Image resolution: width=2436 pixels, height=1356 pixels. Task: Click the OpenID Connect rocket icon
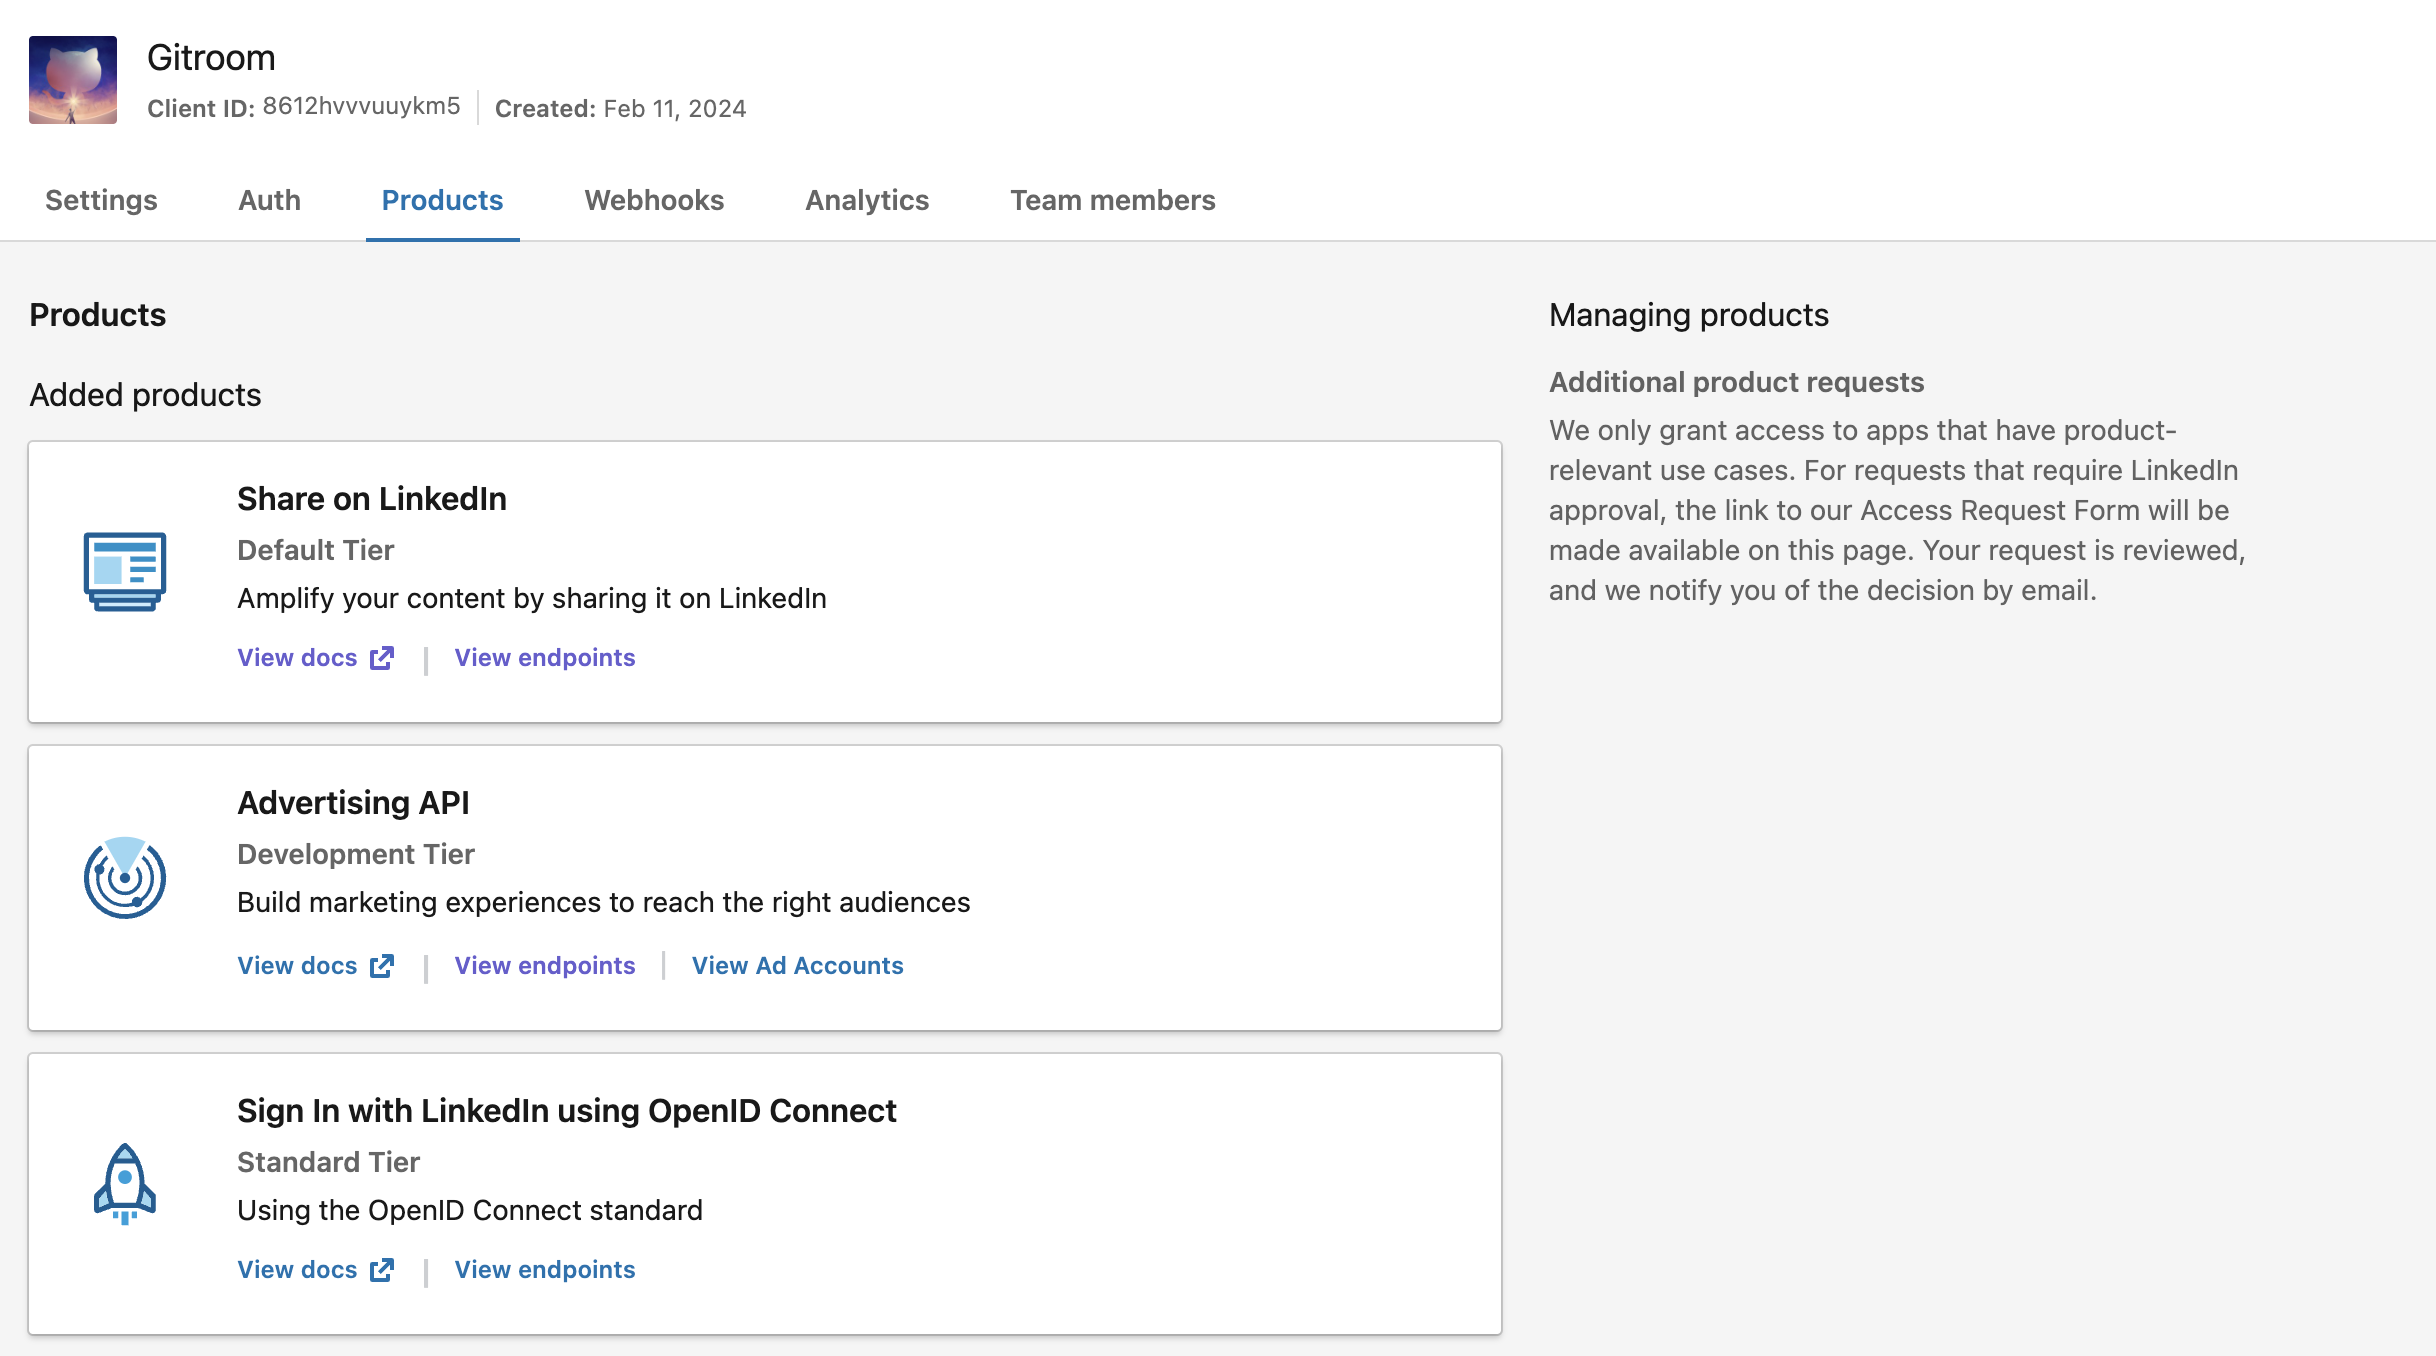[125, 1183]
